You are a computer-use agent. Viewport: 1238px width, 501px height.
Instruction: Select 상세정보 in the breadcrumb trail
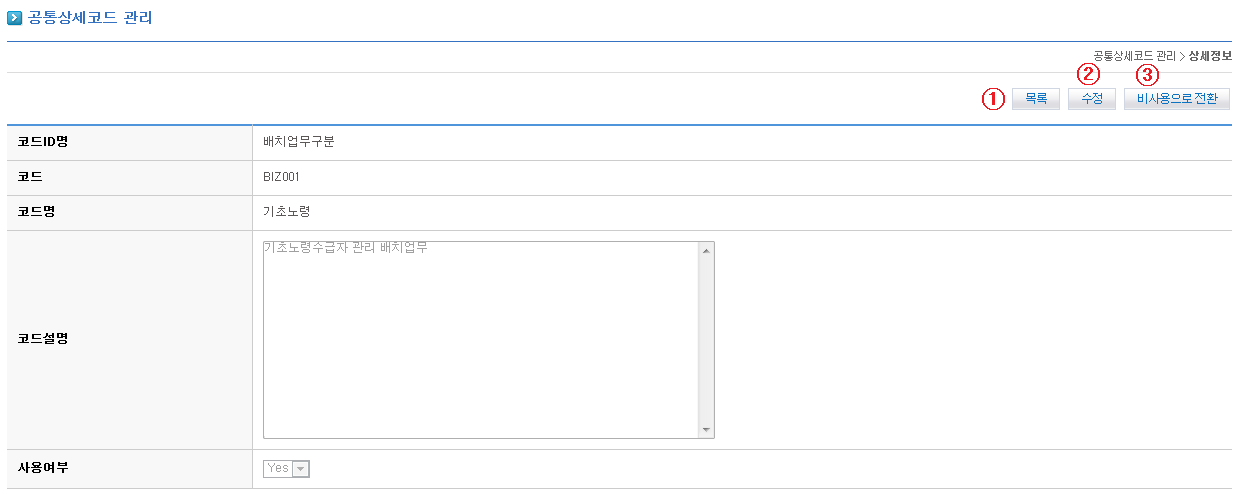[1210, 56]
